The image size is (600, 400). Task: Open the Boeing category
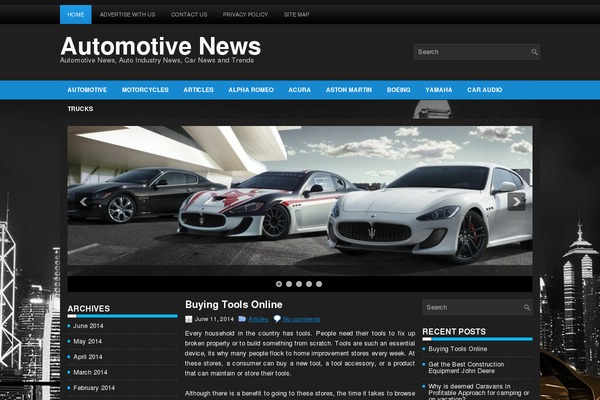point(398,90)
